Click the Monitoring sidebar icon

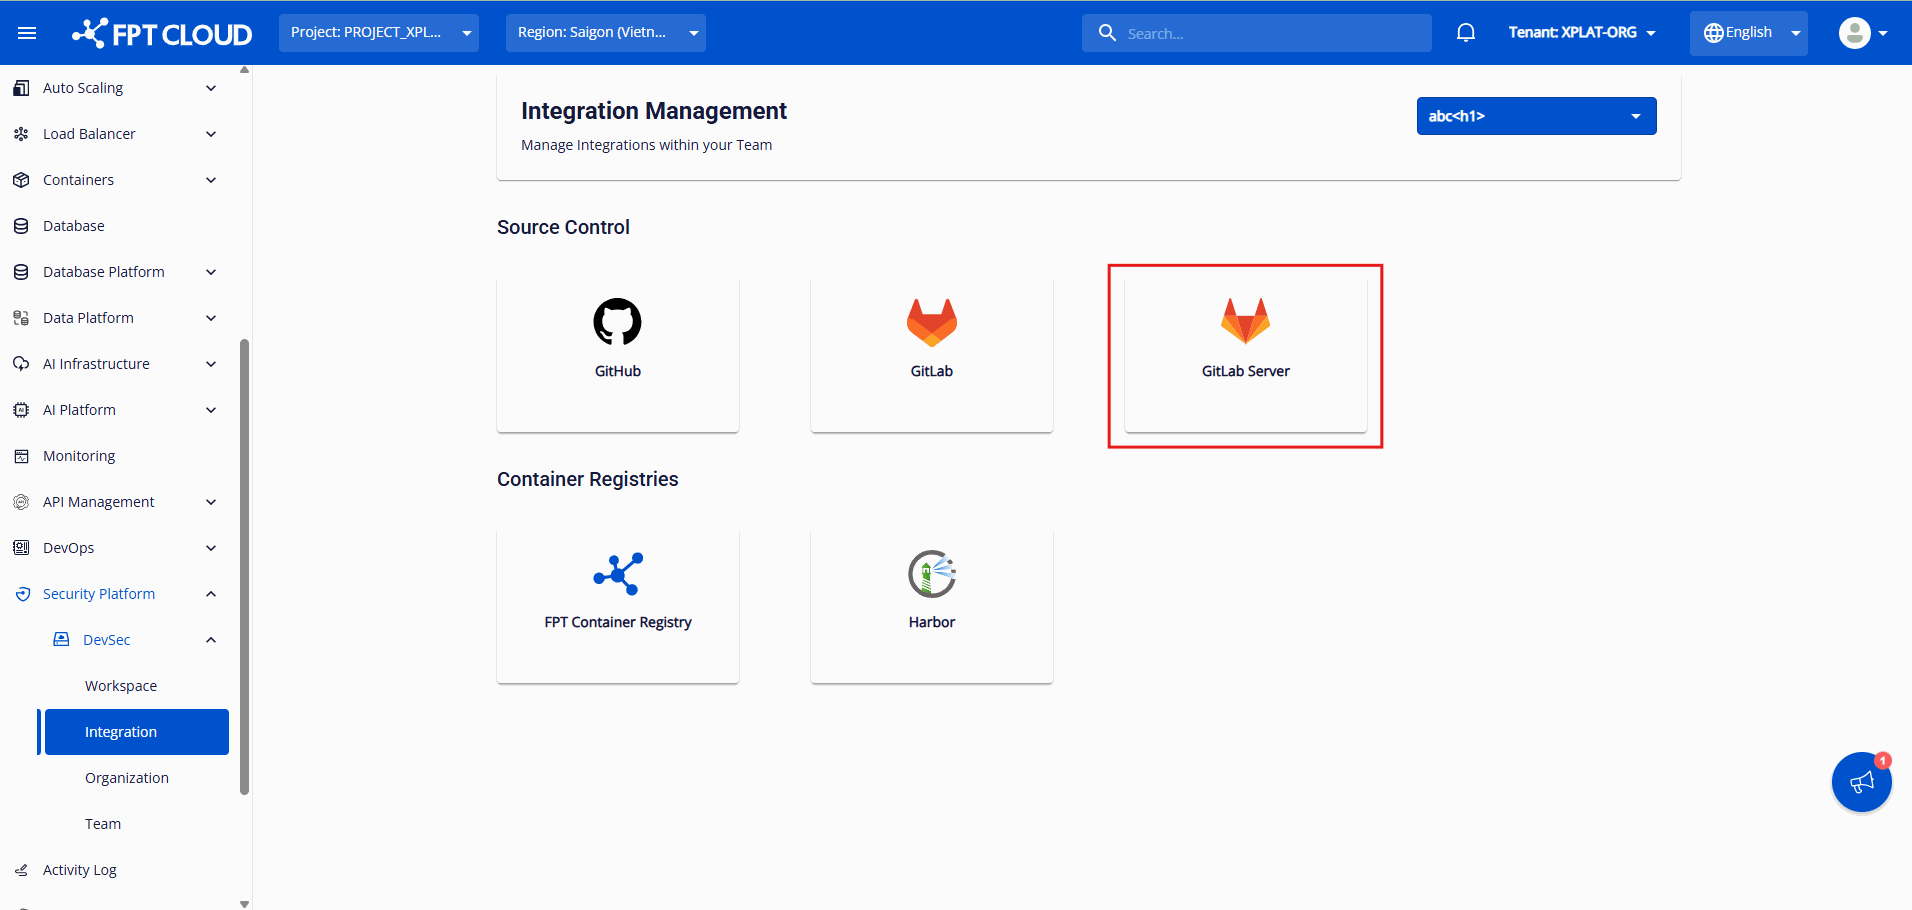pos(21,456)
